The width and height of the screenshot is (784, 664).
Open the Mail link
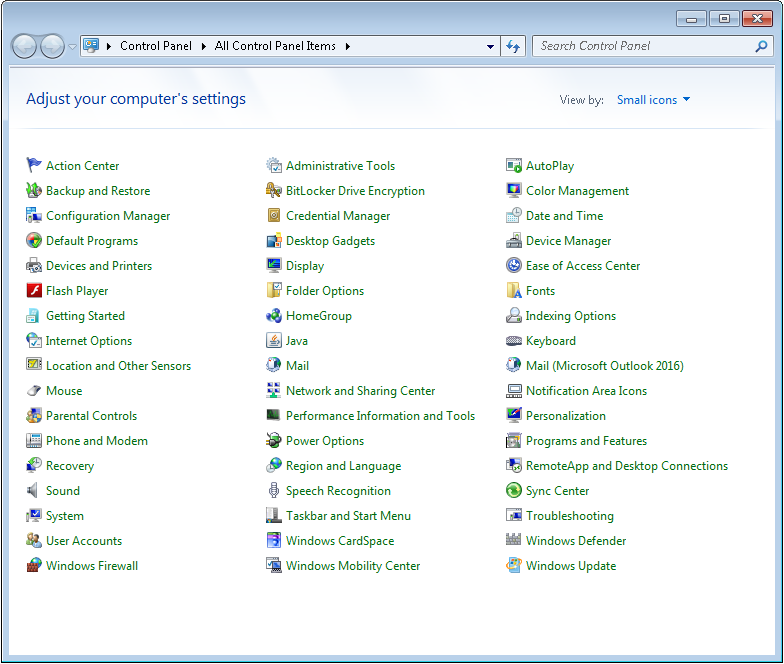298,366
